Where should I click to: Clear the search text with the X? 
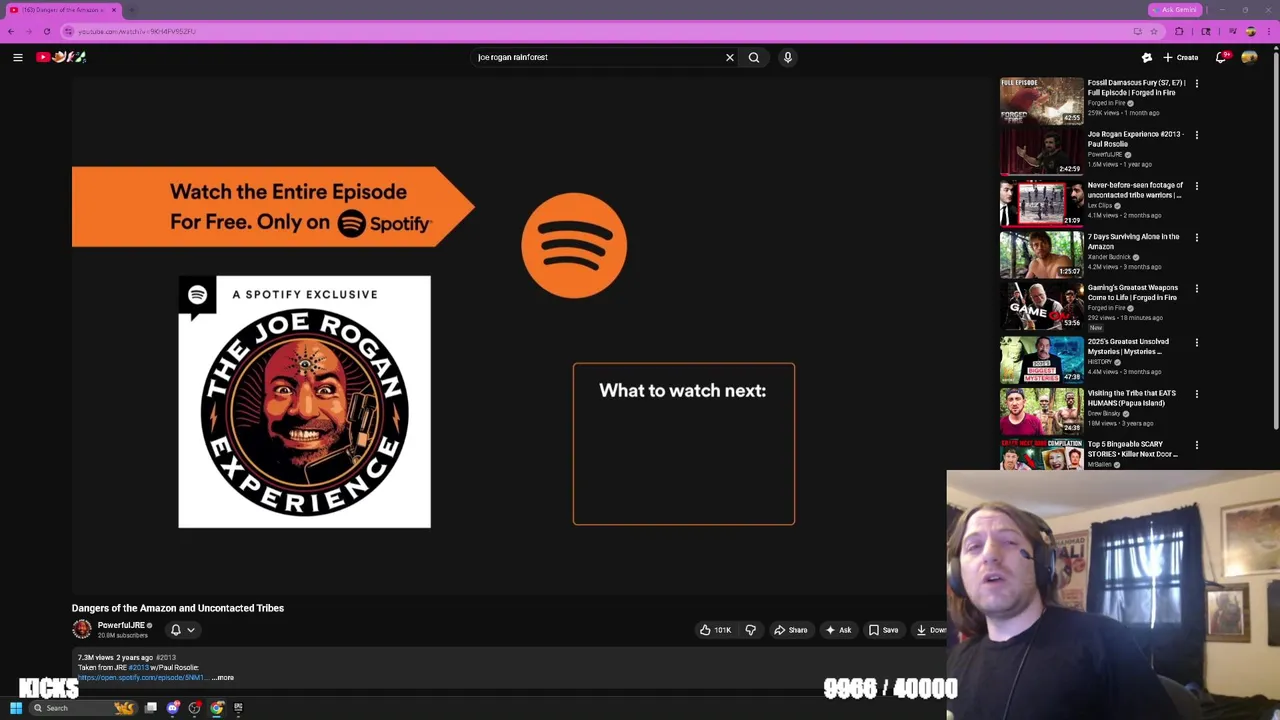[x=730, y=57]
